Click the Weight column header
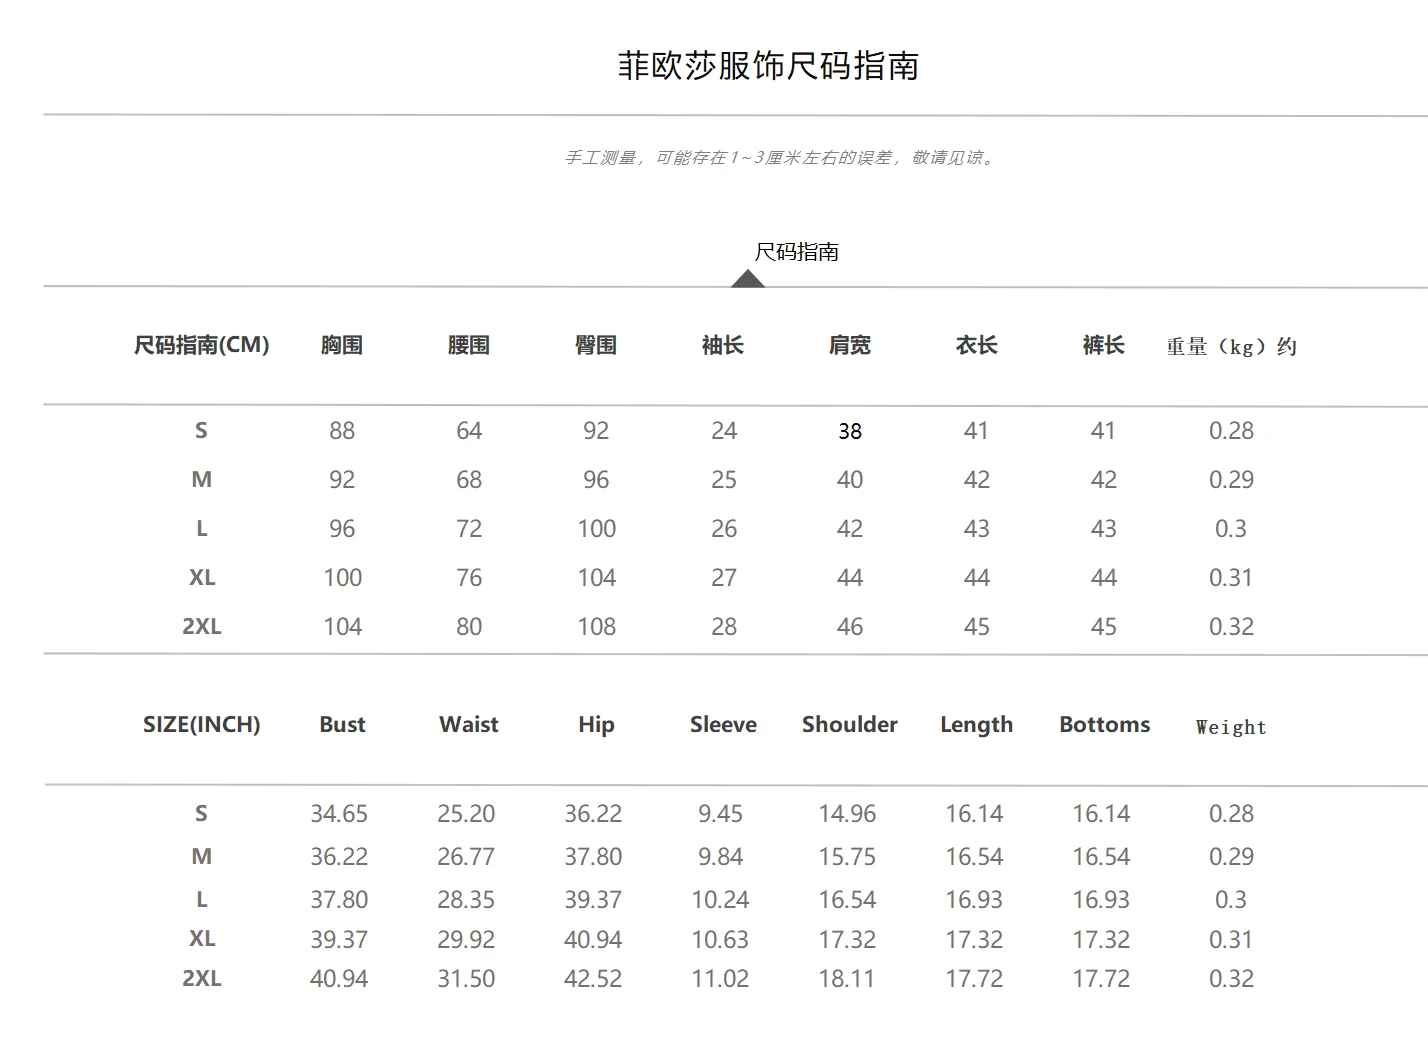The width and height of the screenshot is (1428, 1041). (1231, 727)
